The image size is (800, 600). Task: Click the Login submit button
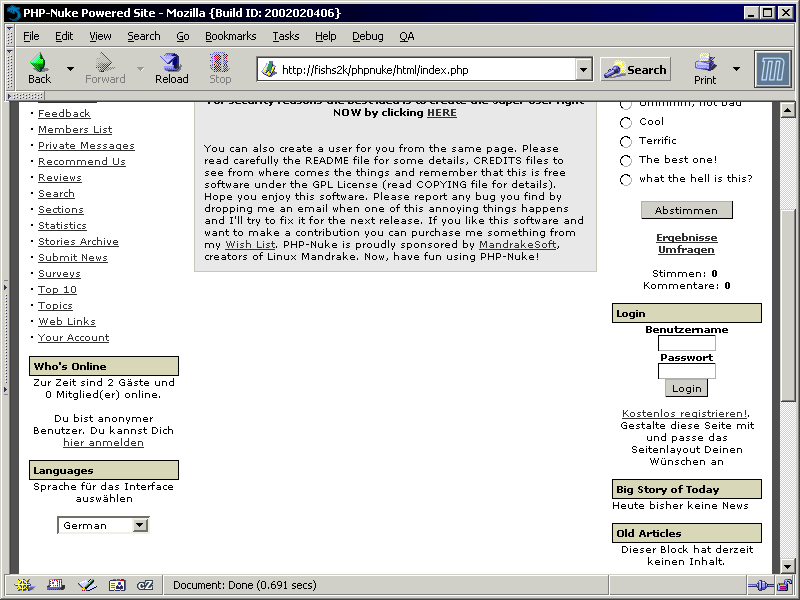(686, 388)
